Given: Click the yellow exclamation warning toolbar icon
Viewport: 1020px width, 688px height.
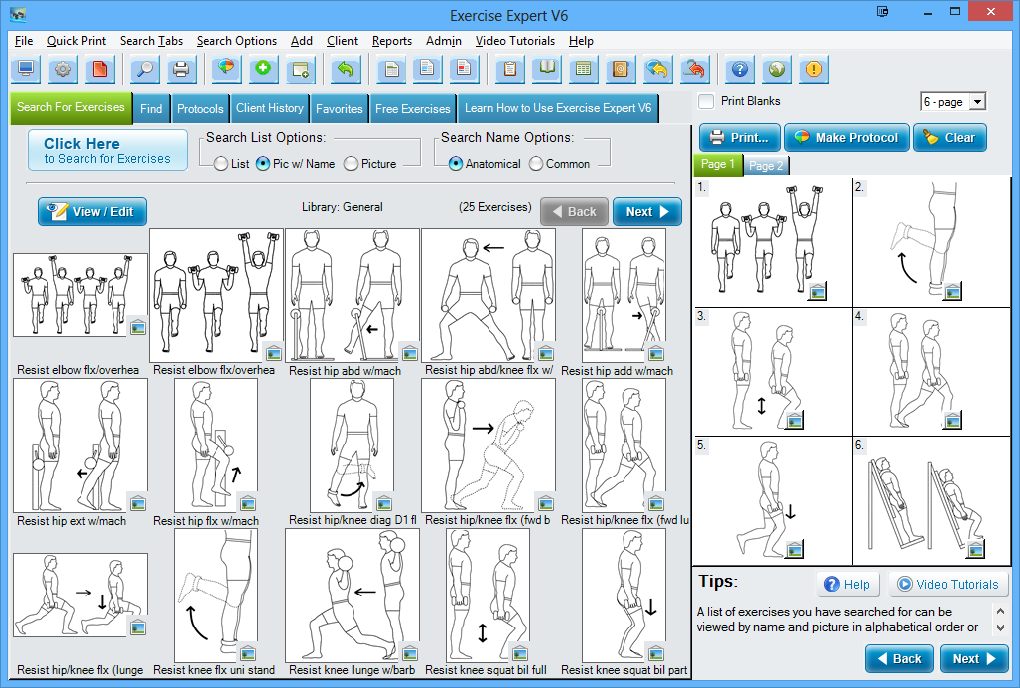Looking at the screenshot, I should pos(814,69).
